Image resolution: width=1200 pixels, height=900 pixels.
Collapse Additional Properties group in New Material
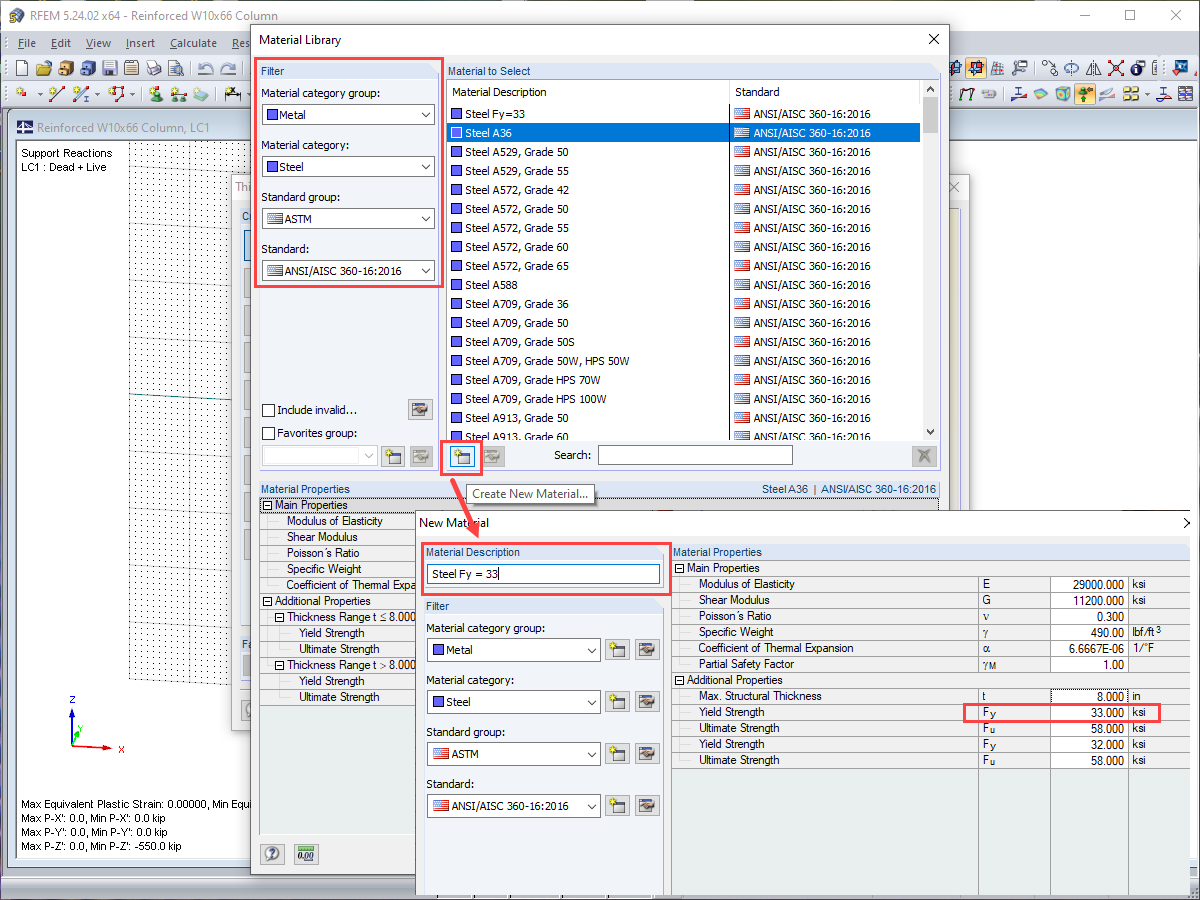point(679,680)
